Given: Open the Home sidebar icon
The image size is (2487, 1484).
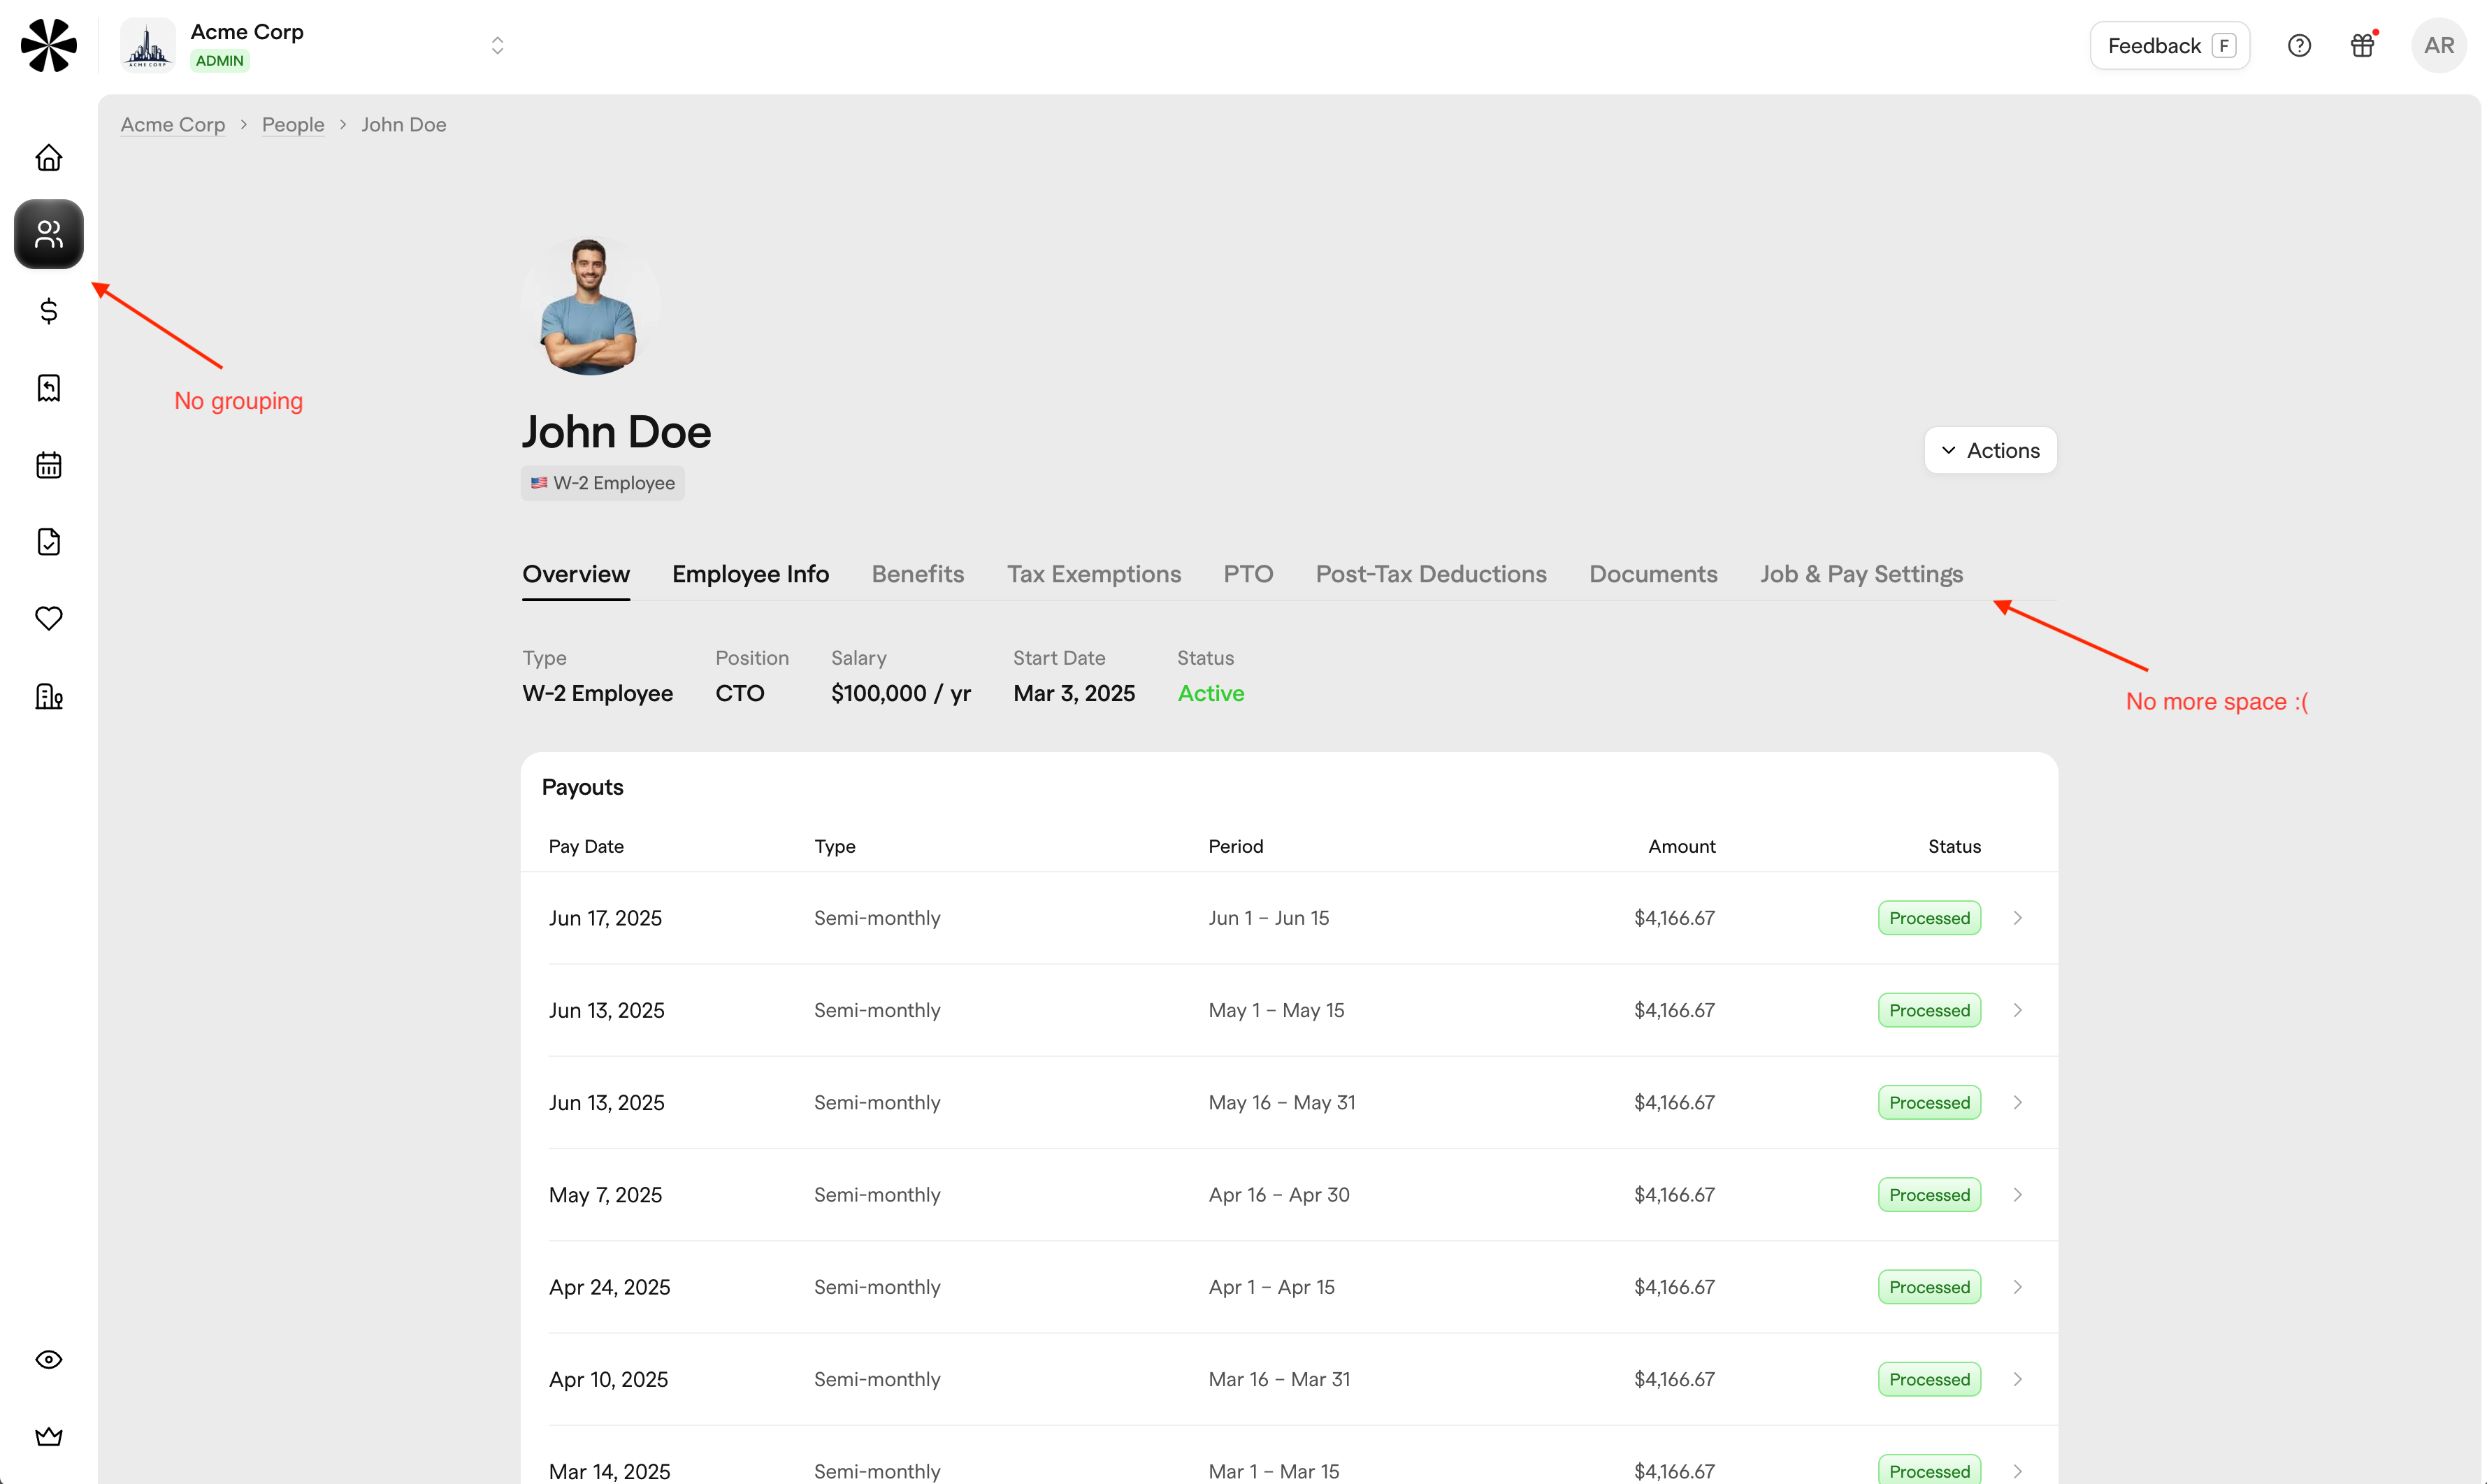Looking at the screenshot, I should click(x=48, y=158).
